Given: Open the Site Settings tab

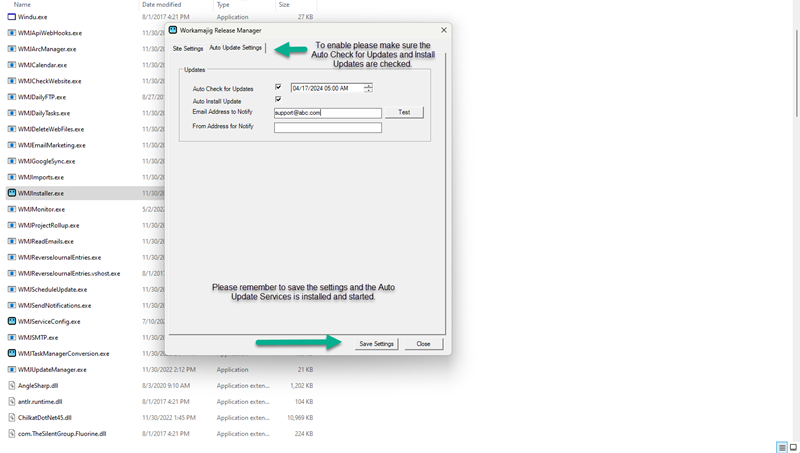Looking at the screenshot, I should click(188, 48).
